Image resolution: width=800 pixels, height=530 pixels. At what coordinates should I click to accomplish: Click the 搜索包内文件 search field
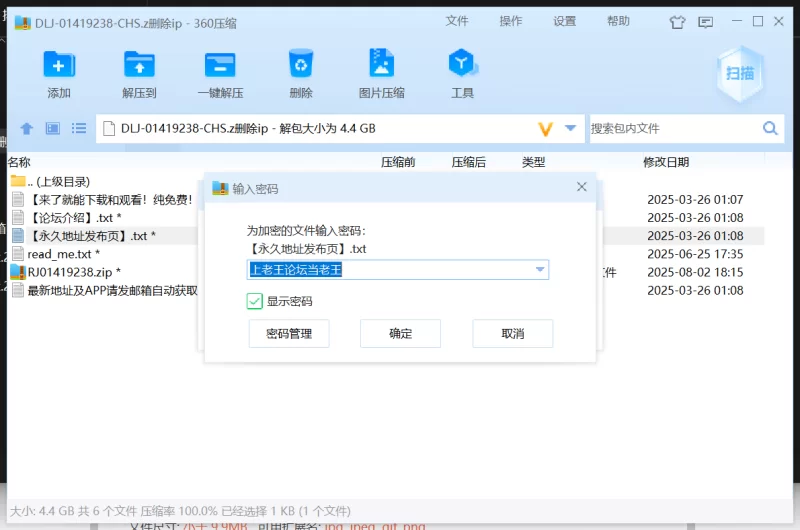coord(674,129)
